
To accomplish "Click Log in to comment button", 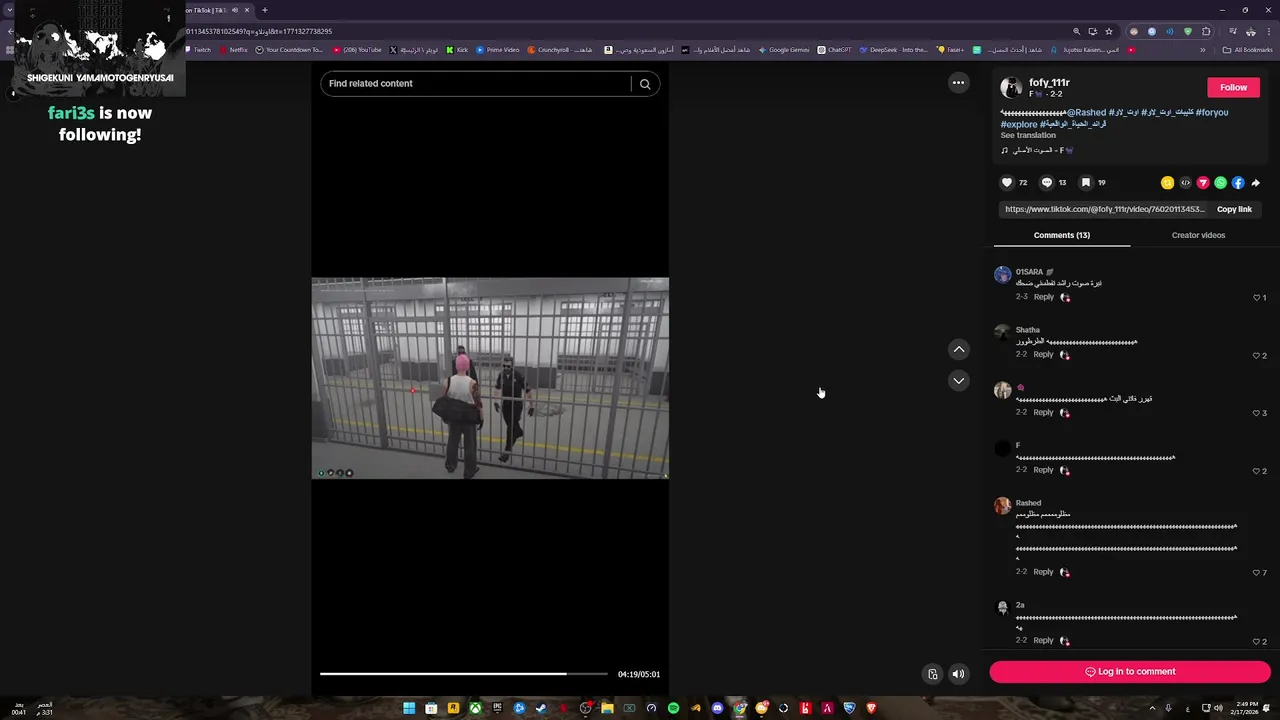I will [1130, 672].
